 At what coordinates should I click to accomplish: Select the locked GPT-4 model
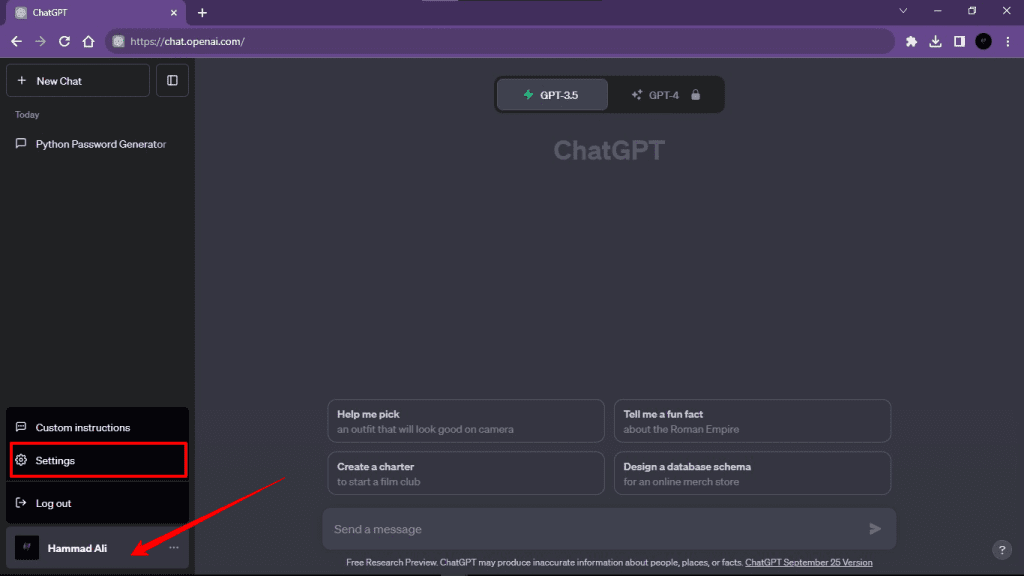(665, 95)
